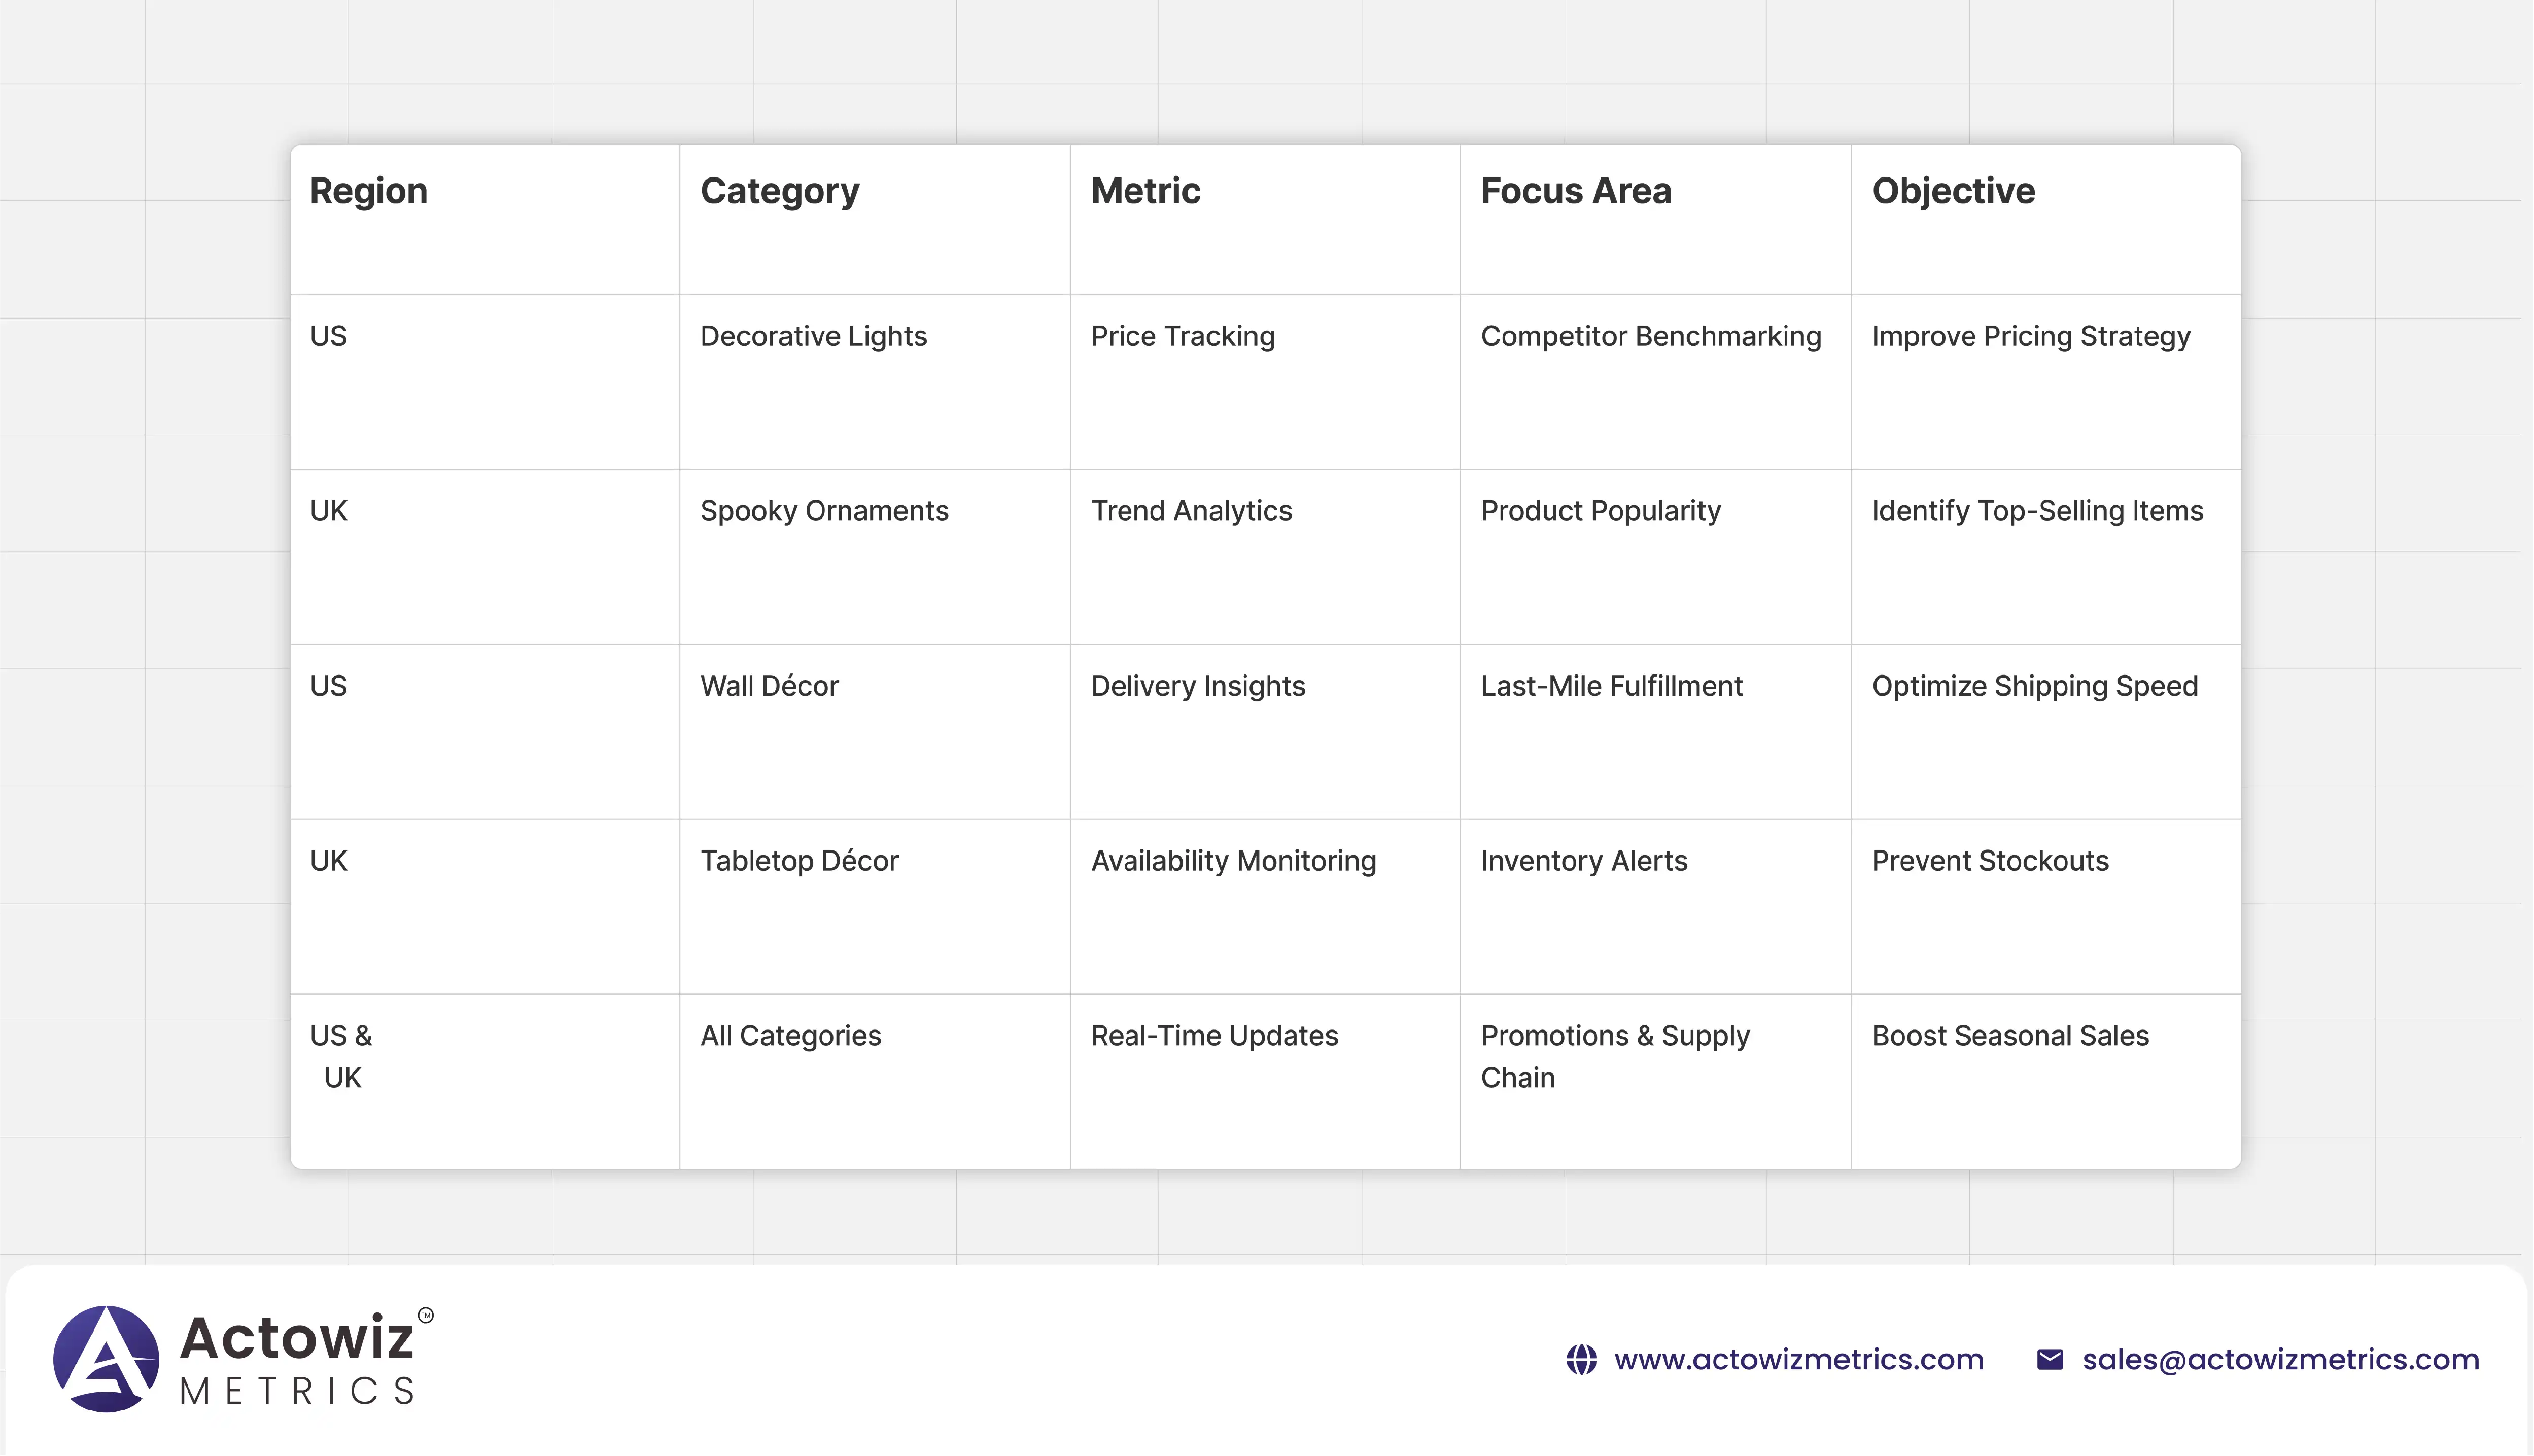The image size is (2534, 1456).
Task: Click the Availability Monitoring cell
Action: tap(1233, 861)
